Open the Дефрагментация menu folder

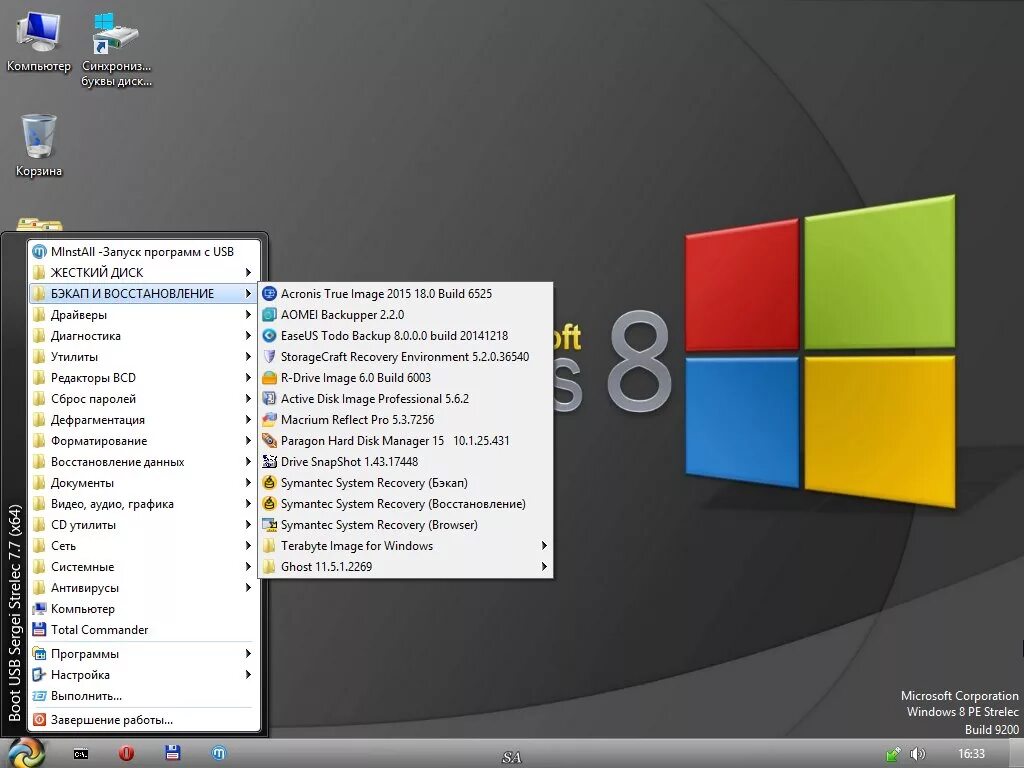[x=143, y=419]
